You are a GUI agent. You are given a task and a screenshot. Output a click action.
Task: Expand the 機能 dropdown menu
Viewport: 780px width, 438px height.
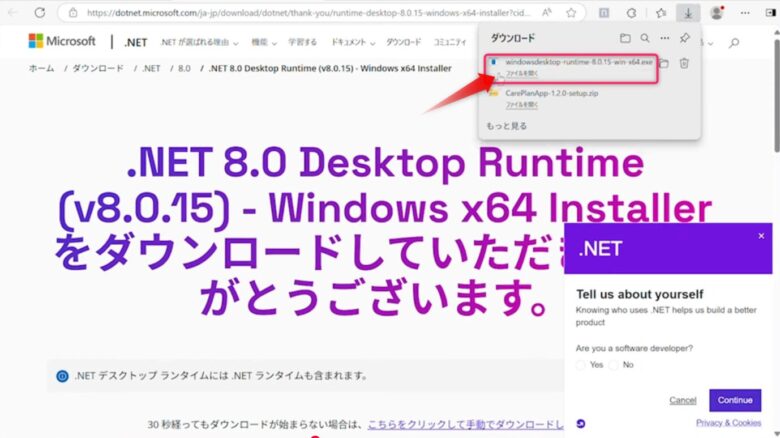(x=261, y=43)
